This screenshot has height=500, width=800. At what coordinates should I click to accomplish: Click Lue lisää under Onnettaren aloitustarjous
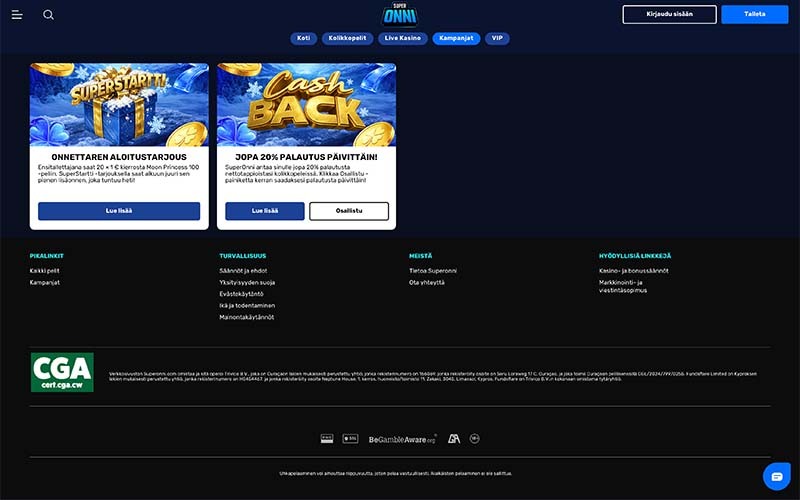119,211
